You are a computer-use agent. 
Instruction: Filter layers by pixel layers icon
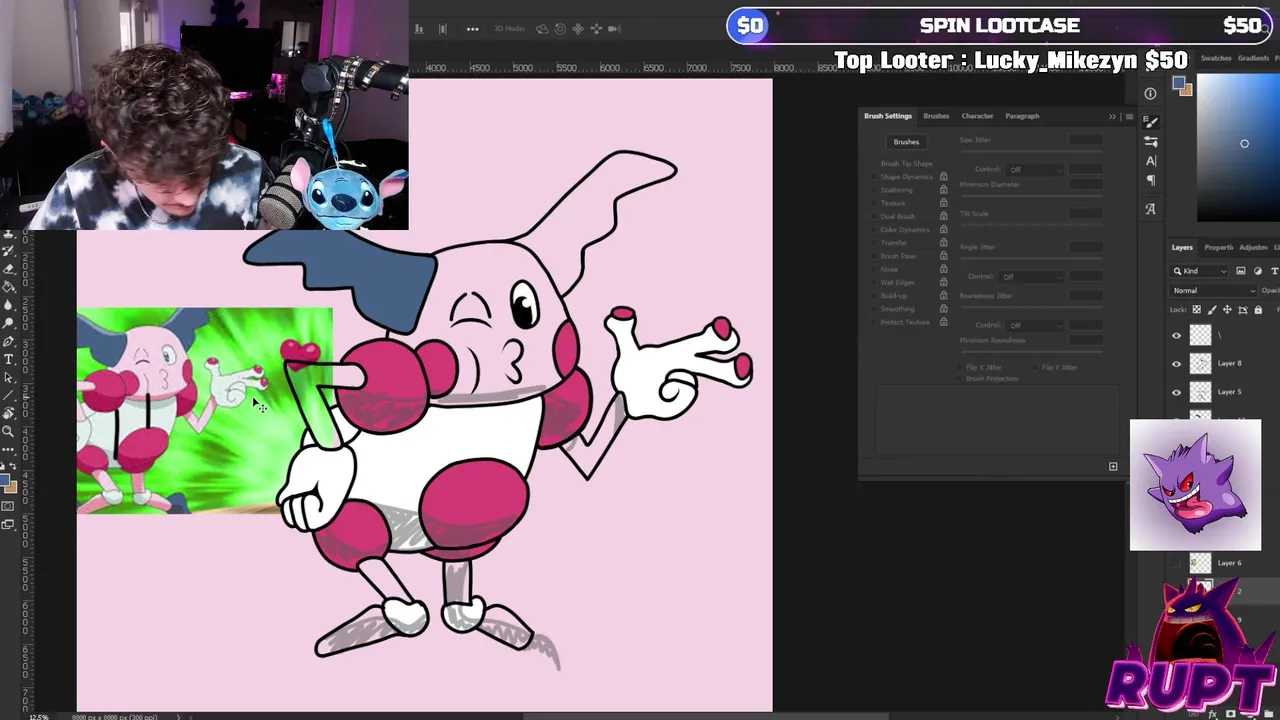(x=1241, y=271)
